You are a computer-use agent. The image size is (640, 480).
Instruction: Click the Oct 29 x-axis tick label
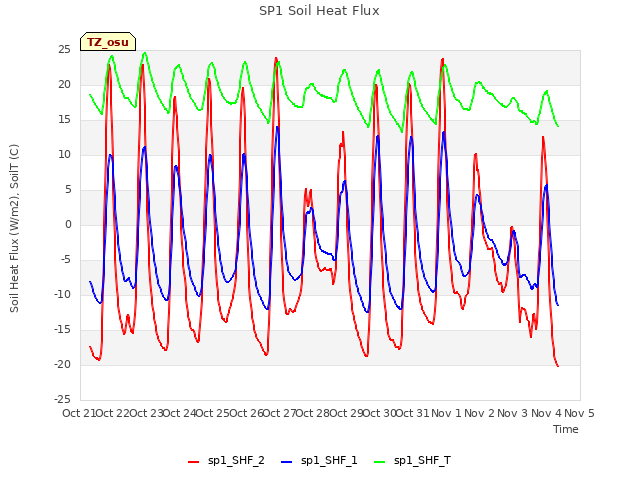(346, 413)
